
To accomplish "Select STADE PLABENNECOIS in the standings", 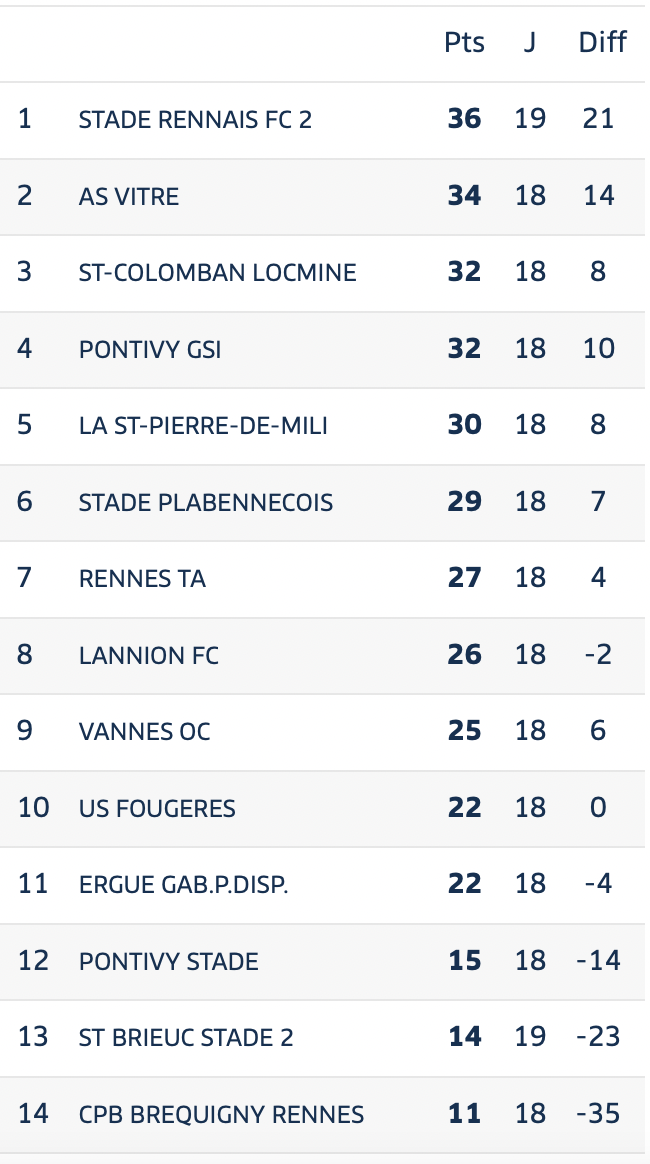I will 206,503.
